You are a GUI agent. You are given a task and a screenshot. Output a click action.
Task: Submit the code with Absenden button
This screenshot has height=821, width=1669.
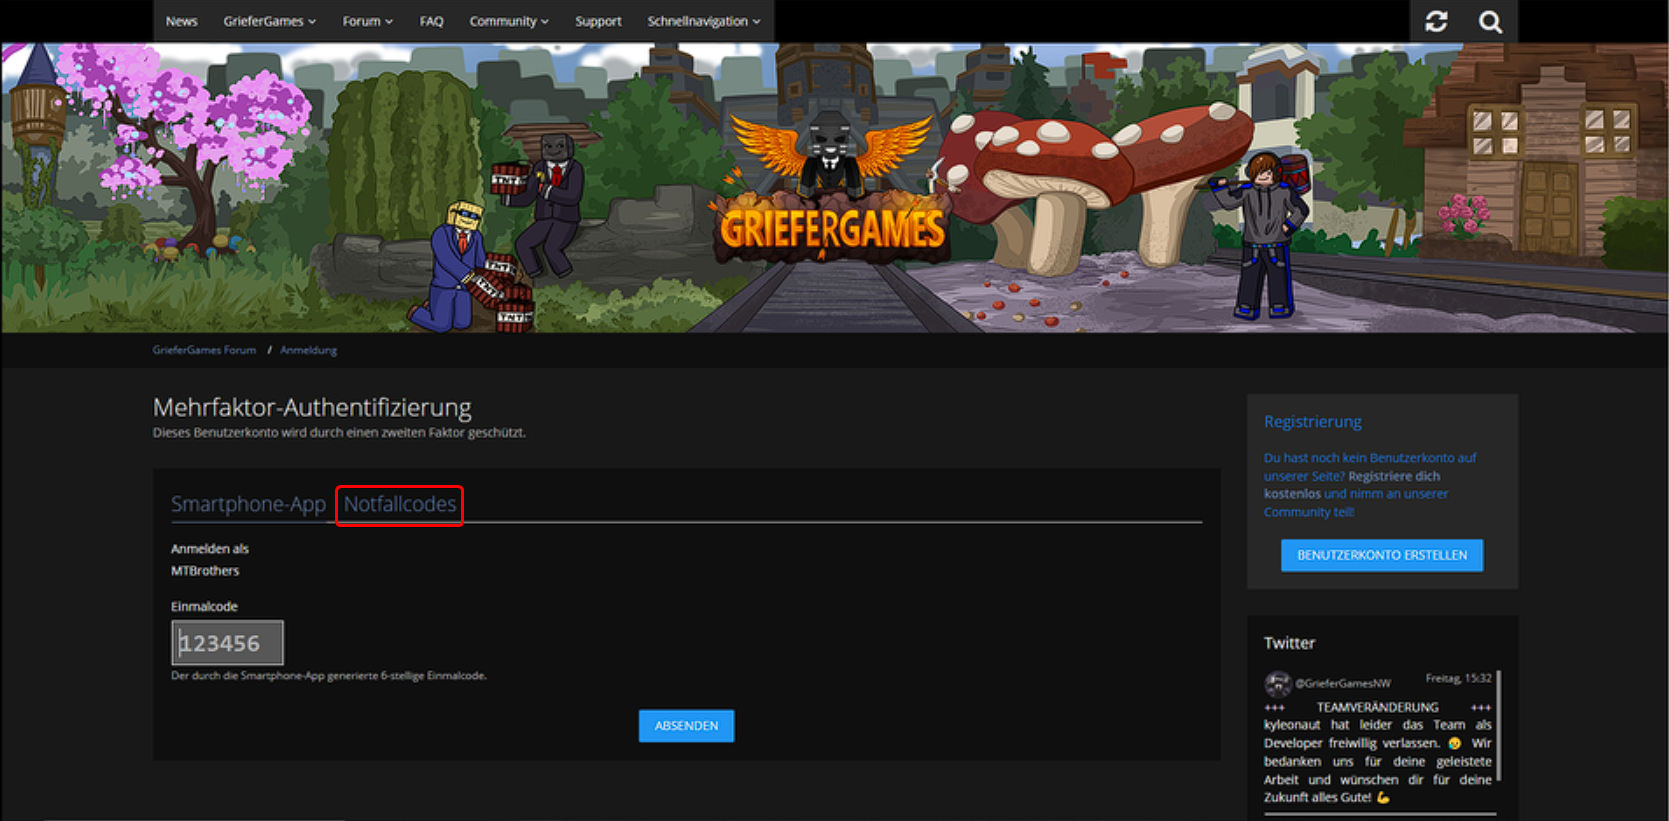(x=686, y=726)
